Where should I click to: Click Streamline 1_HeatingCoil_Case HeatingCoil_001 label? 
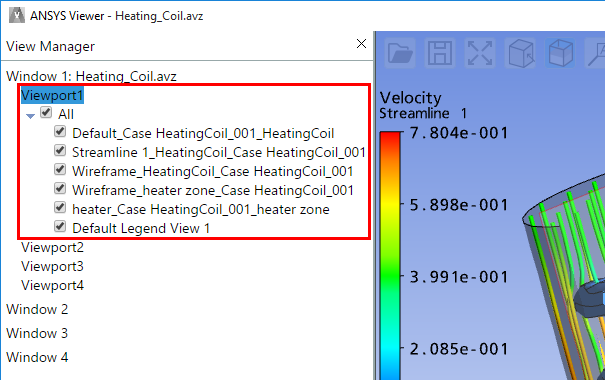point(219,152)
